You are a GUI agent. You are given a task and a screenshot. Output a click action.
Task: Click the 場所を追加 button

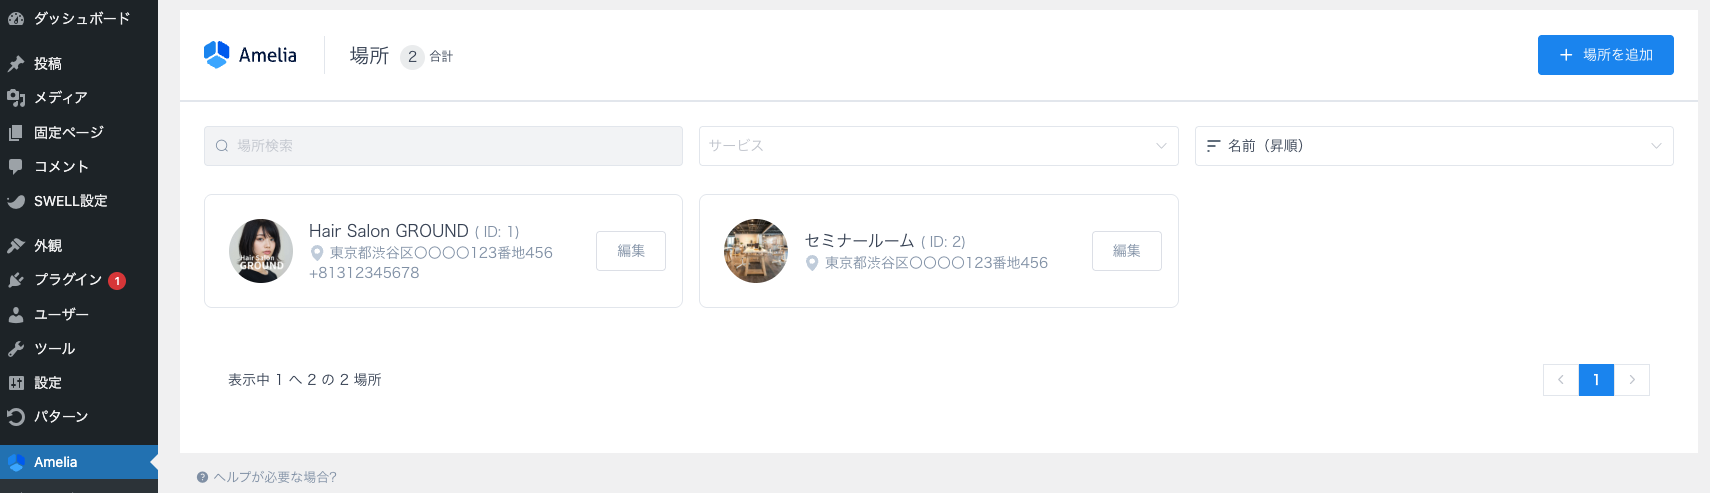pyautogui.click(x=1605, y=55)
